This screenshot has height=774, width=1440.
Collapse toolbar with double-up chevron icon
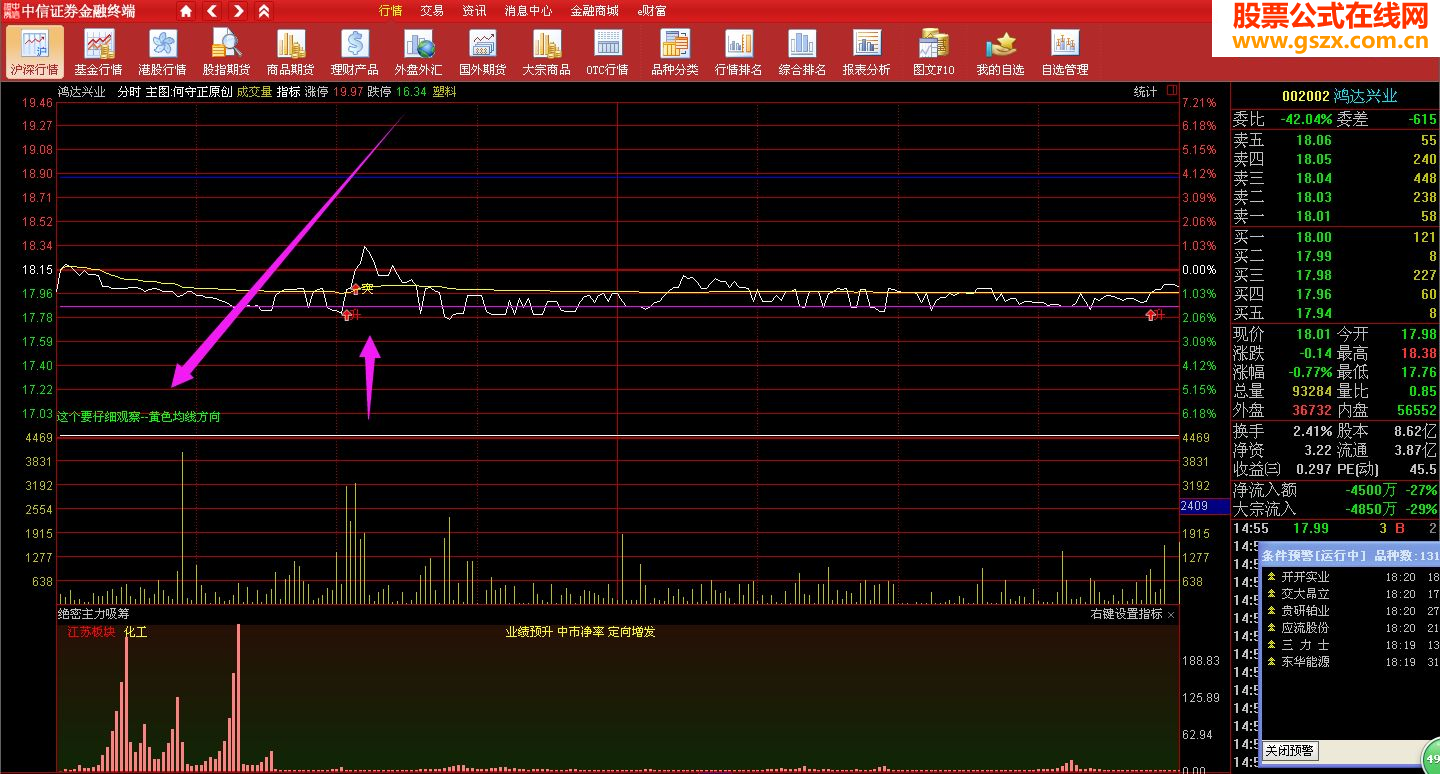coord(264,11)
